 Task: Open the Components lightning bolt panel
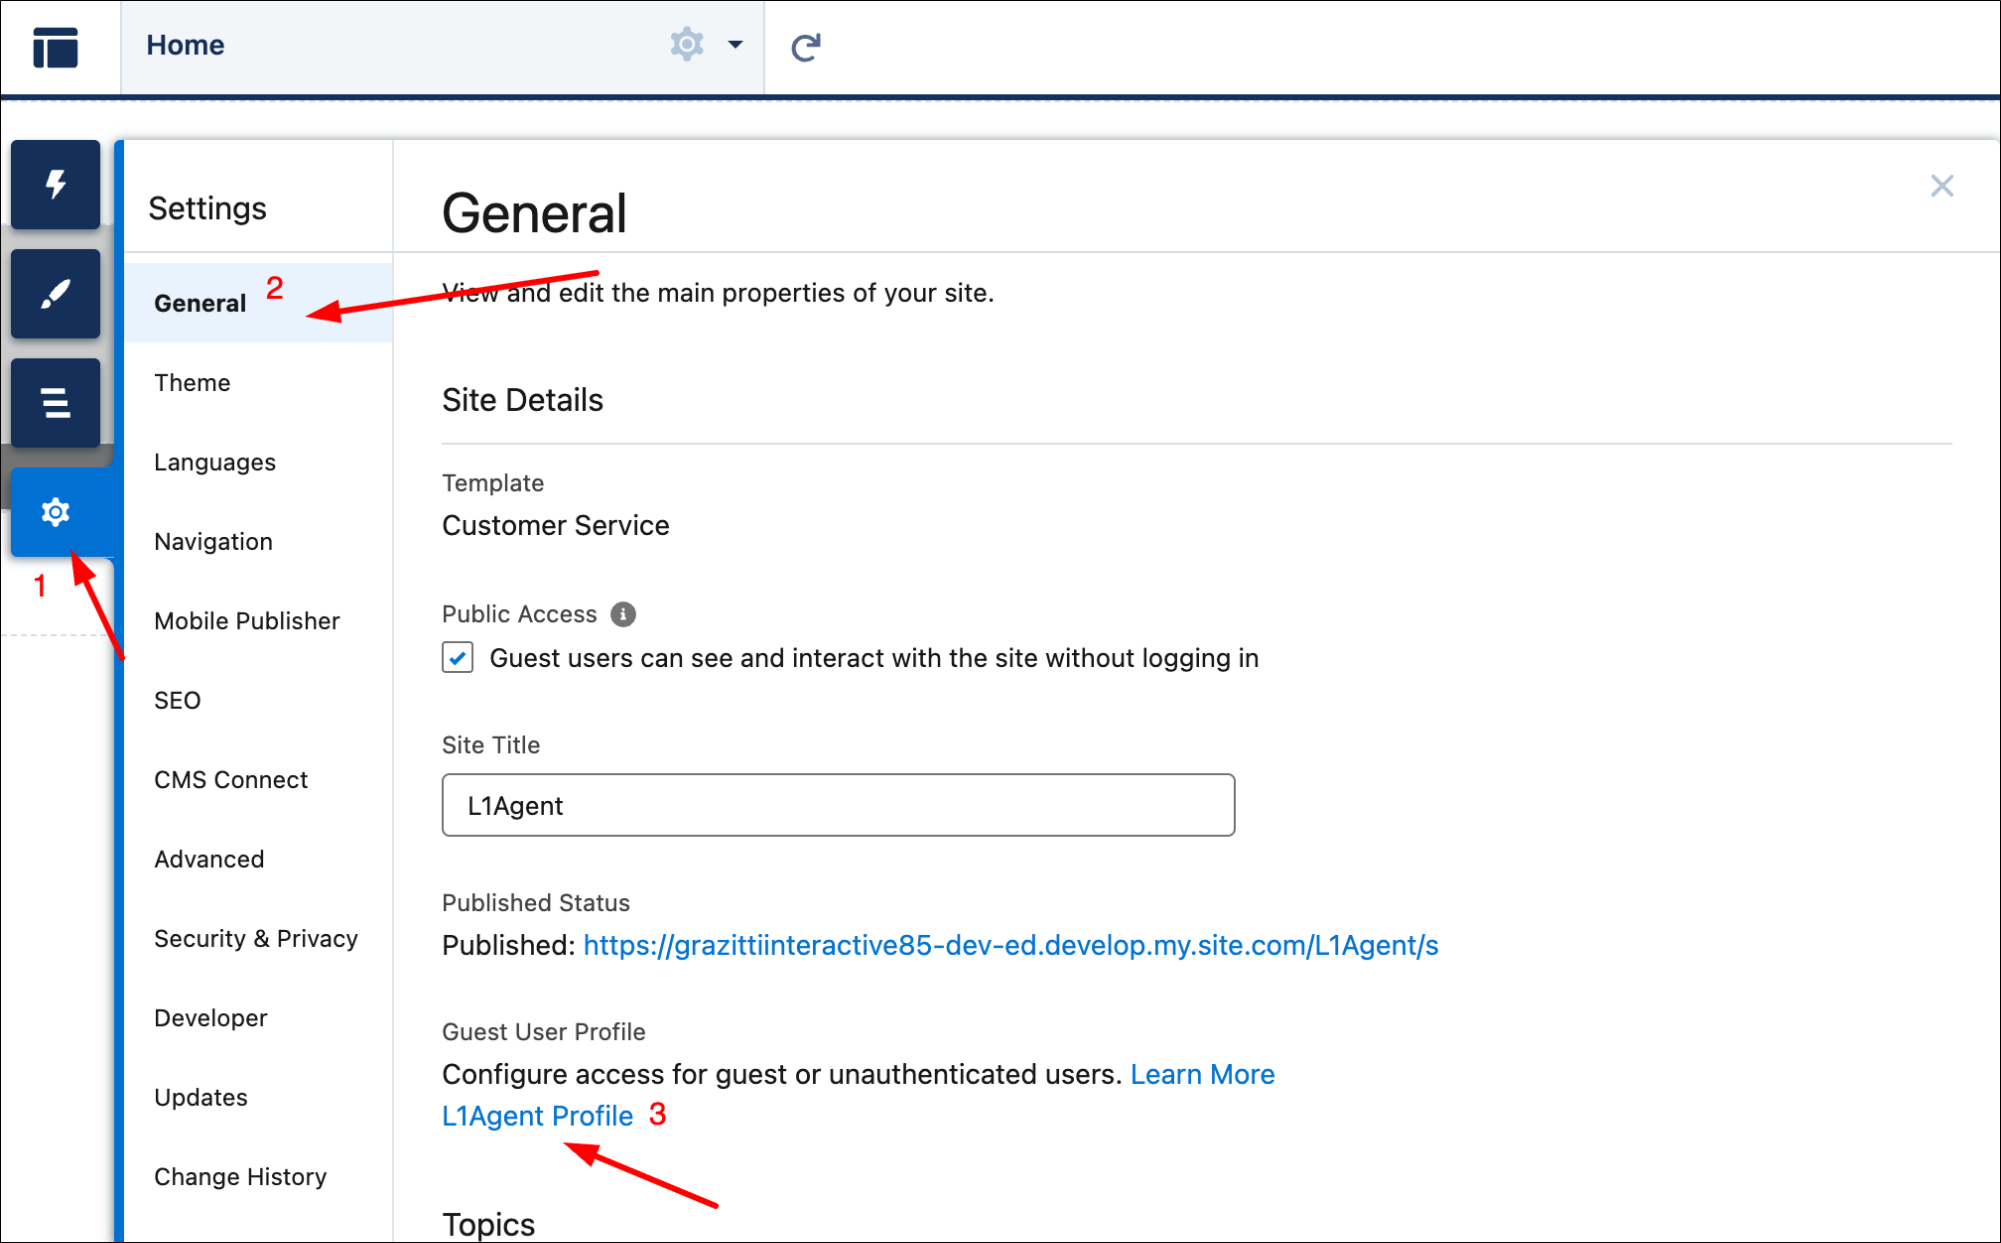pyautogui.click(x=55, y=185)
